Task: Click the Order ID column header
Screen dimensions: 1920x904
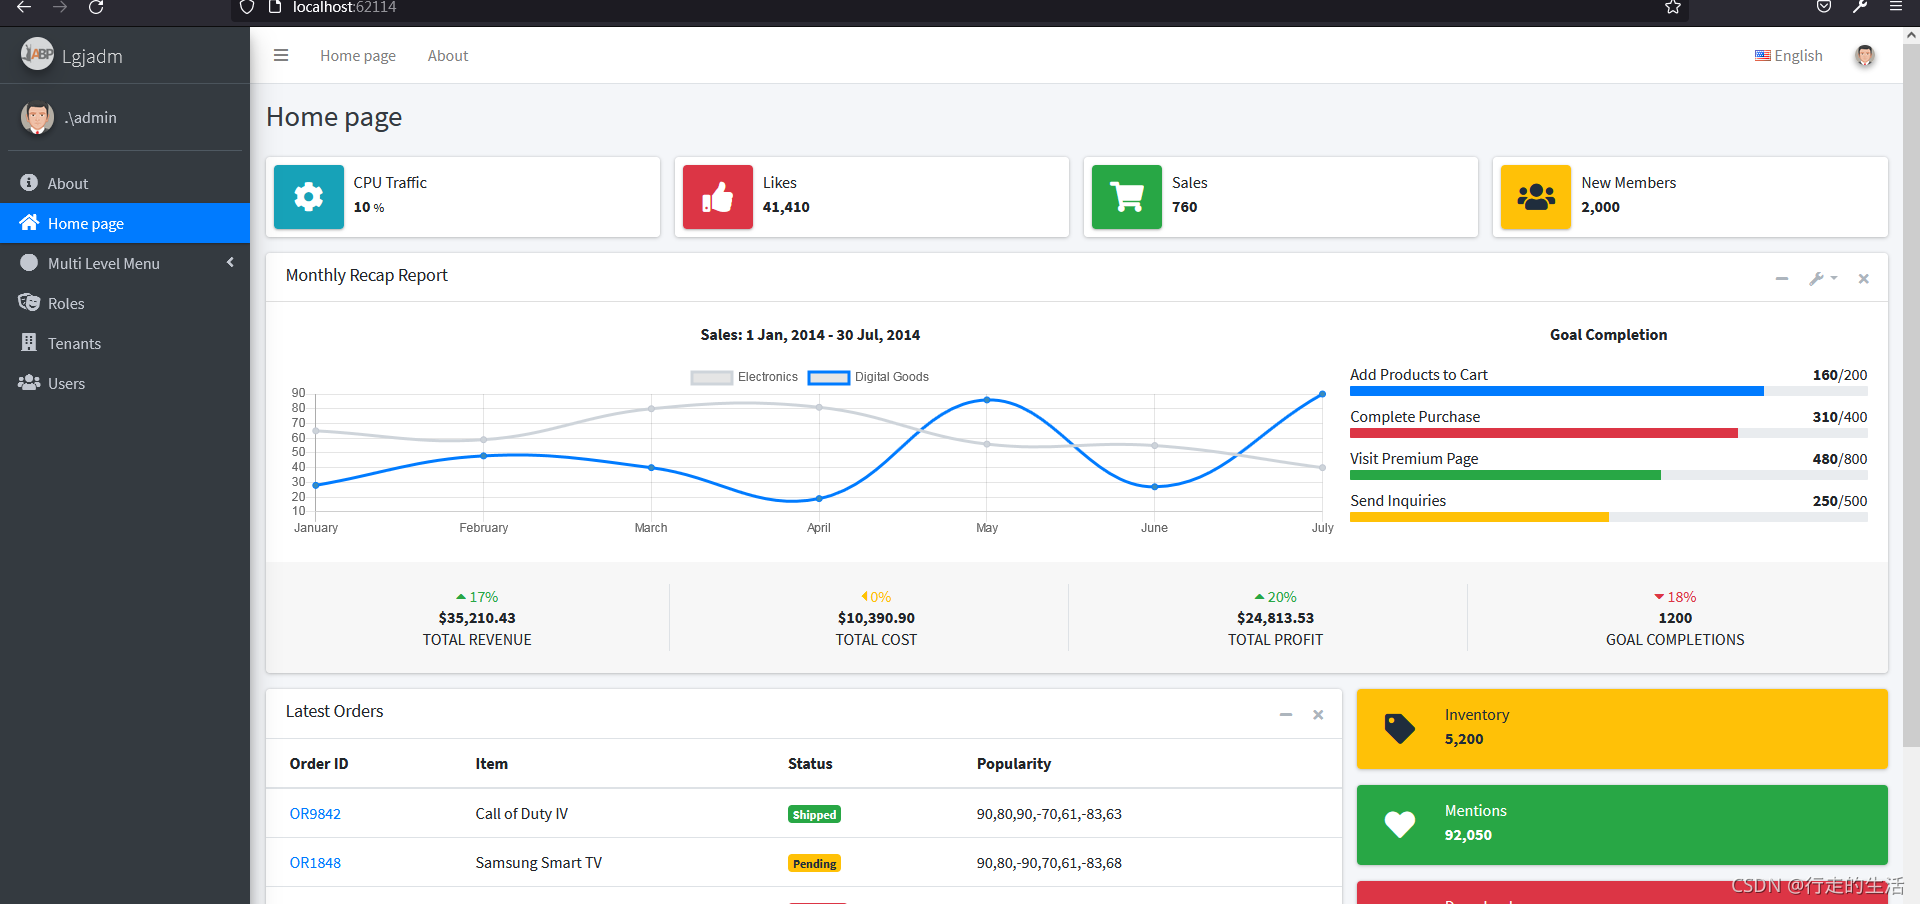Action: pyautogui.click(x=319, y=764)
